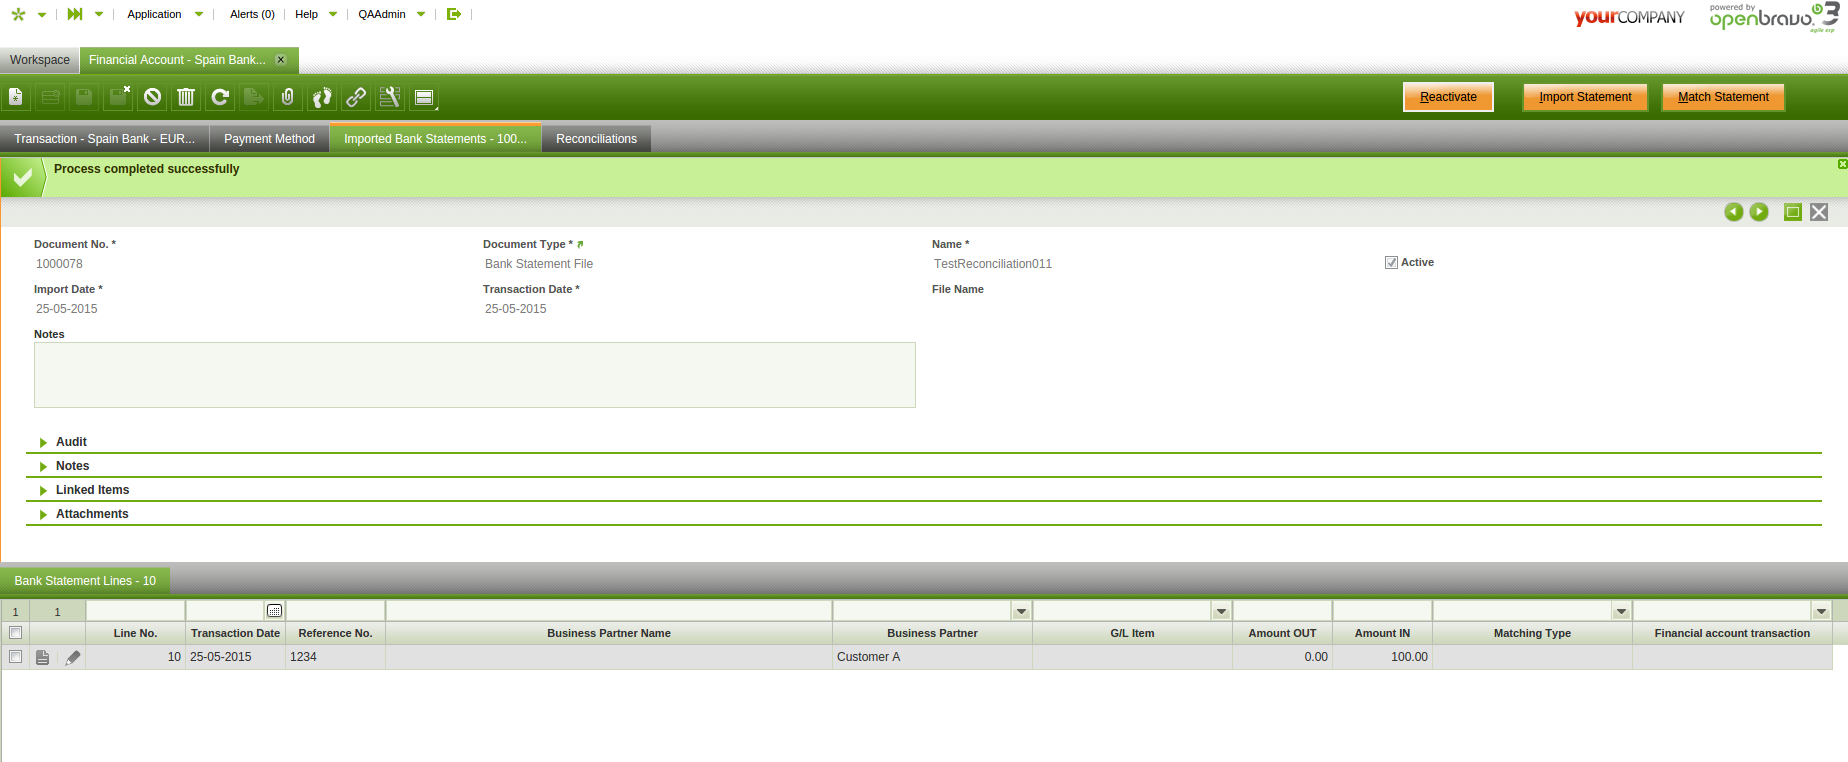Click the Match Statement button
Screen dimensions: 1848x762
point(1722,97)
